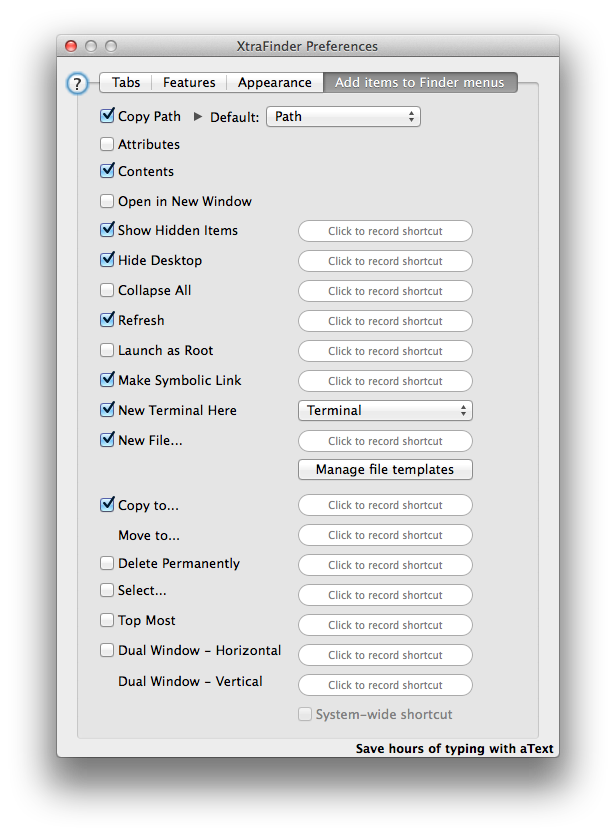Record shortcut for Dual Window - Horizontal
Screen dimensions: 616x836
385,655
